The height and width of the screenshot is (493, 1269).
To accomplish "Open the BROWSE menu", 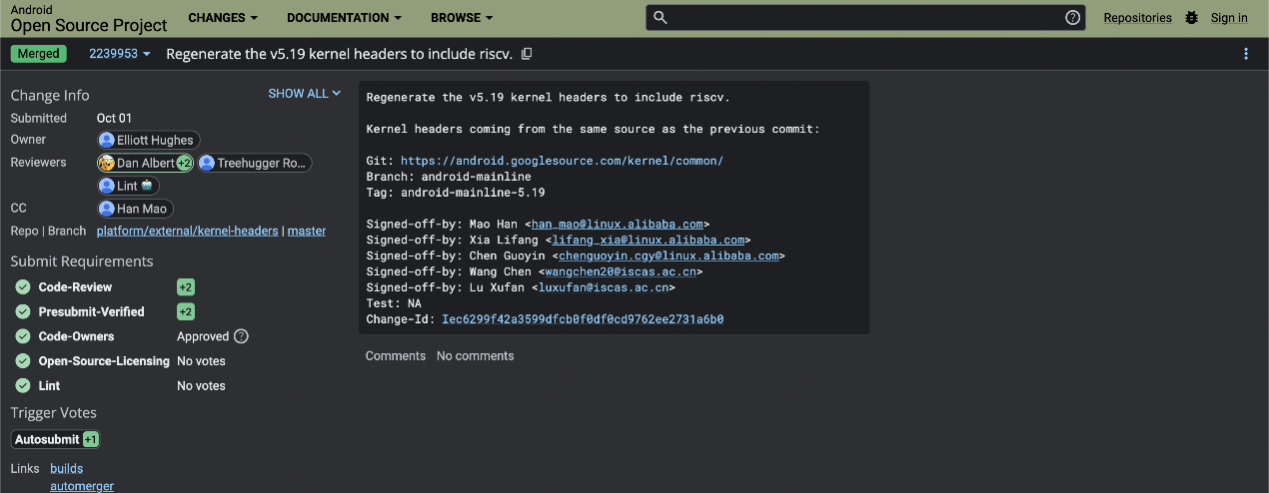I will pos(462,18).
